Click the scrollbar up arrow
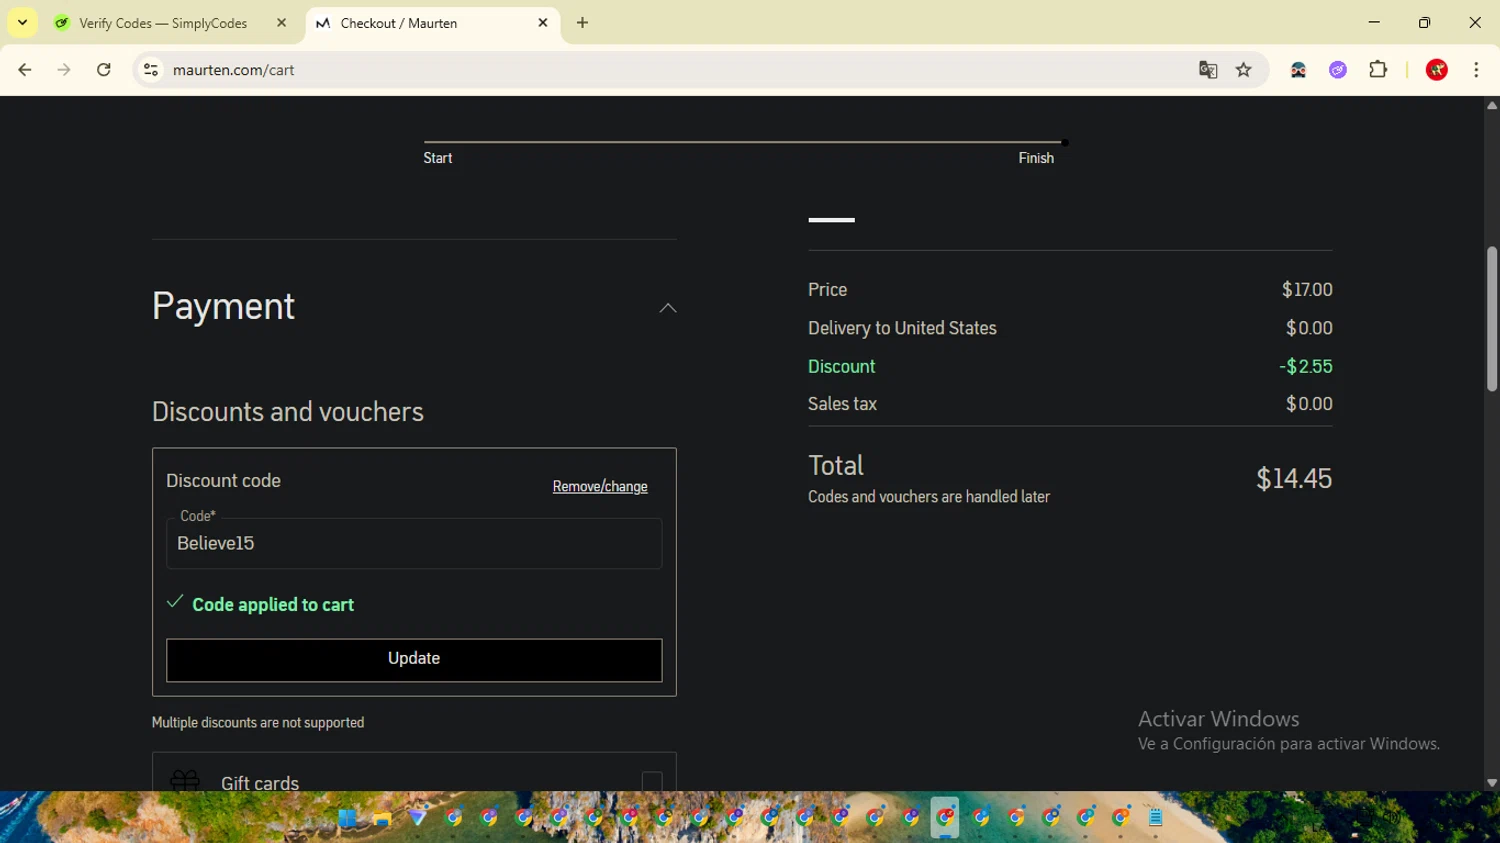This screenshot has width=1500, height=843. (1492, 105)
